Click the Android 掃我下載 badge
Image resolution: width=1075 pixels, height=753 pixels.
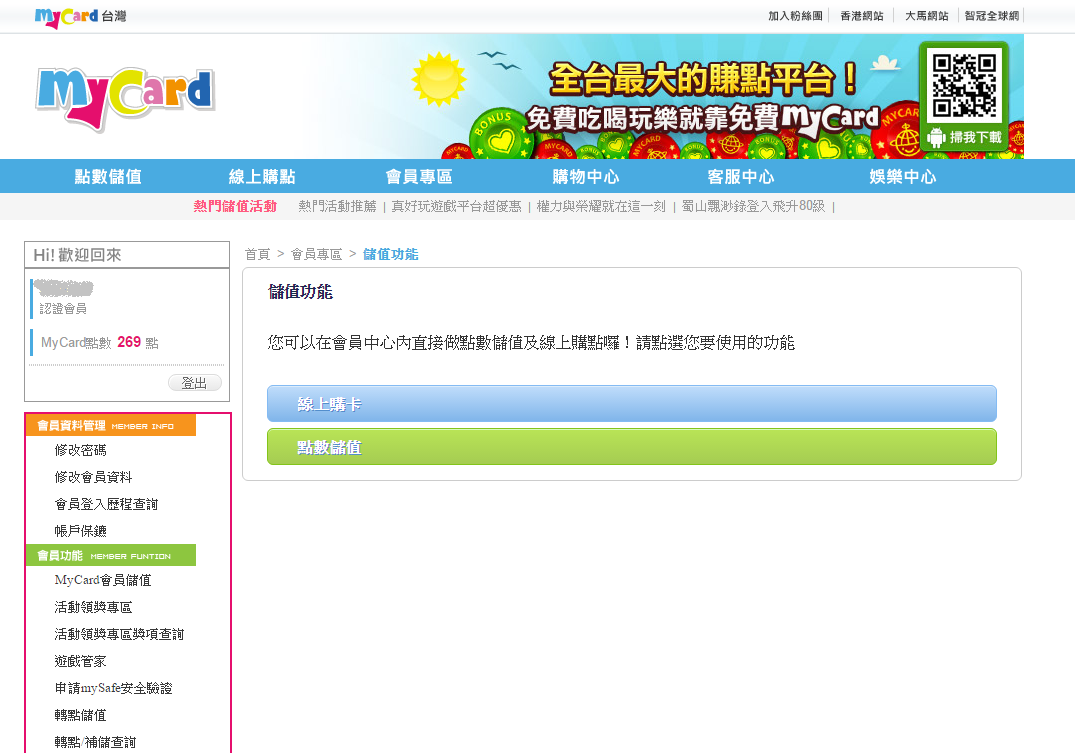[x=964, y=137]
